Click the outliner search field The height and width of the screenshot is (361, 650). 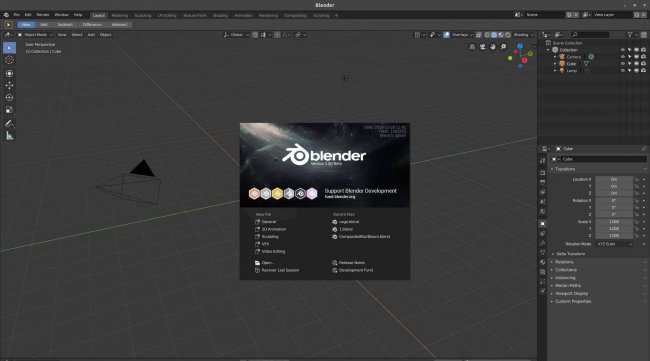590,35
